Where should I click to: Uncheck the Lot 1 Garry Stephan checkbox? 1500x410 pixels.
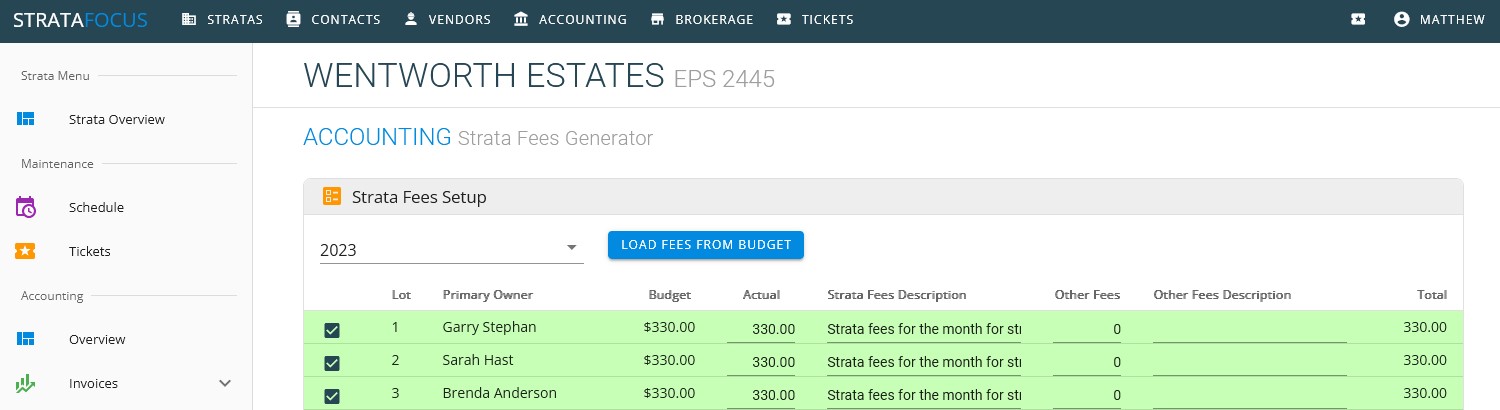[x=332, y=331]
